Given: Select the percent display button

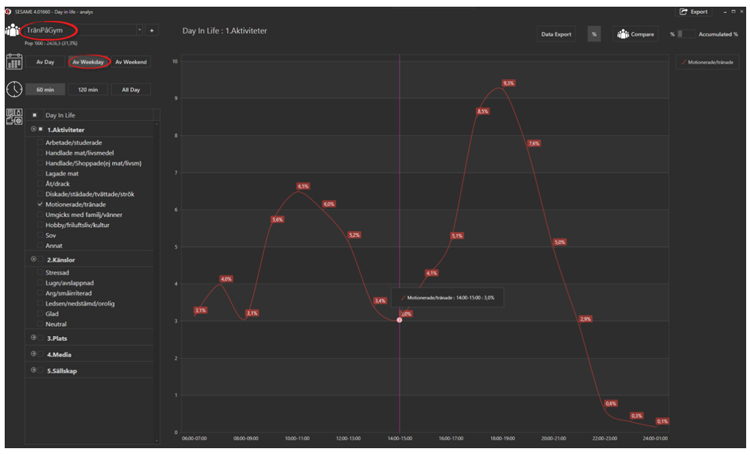Looking at the screenshot, I should pos(594,34).
